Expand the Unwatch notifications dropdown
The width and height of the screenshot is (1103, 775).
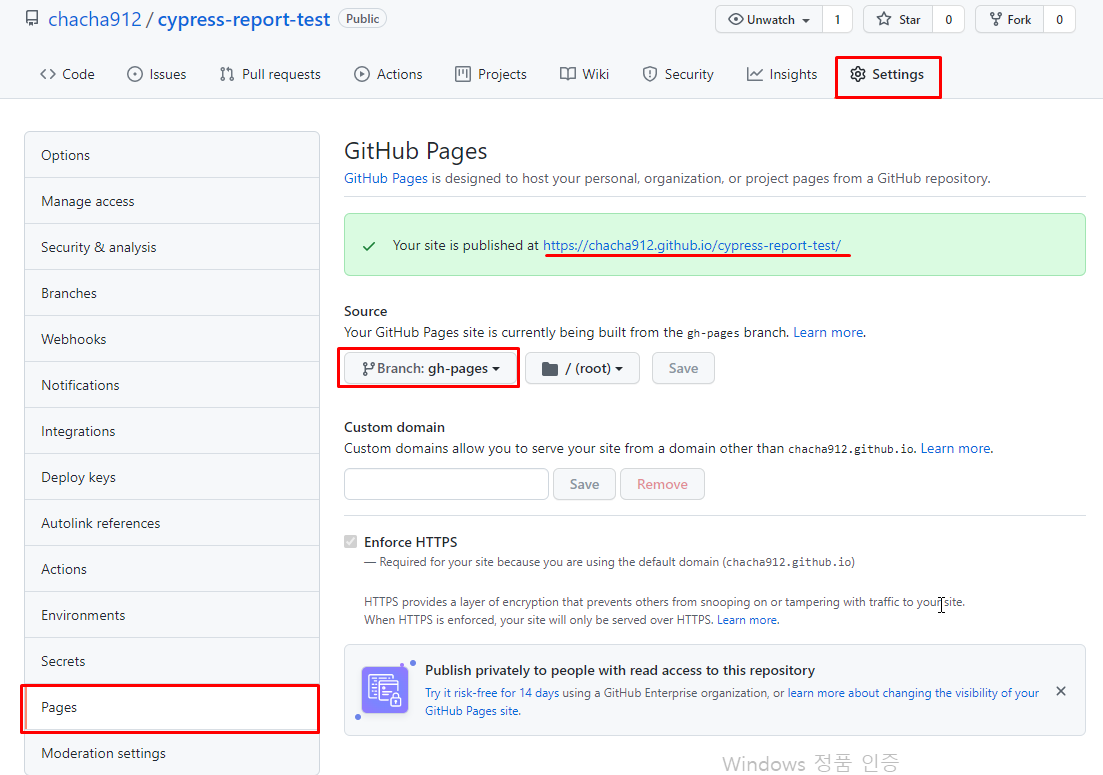click(x=769, y=19)
